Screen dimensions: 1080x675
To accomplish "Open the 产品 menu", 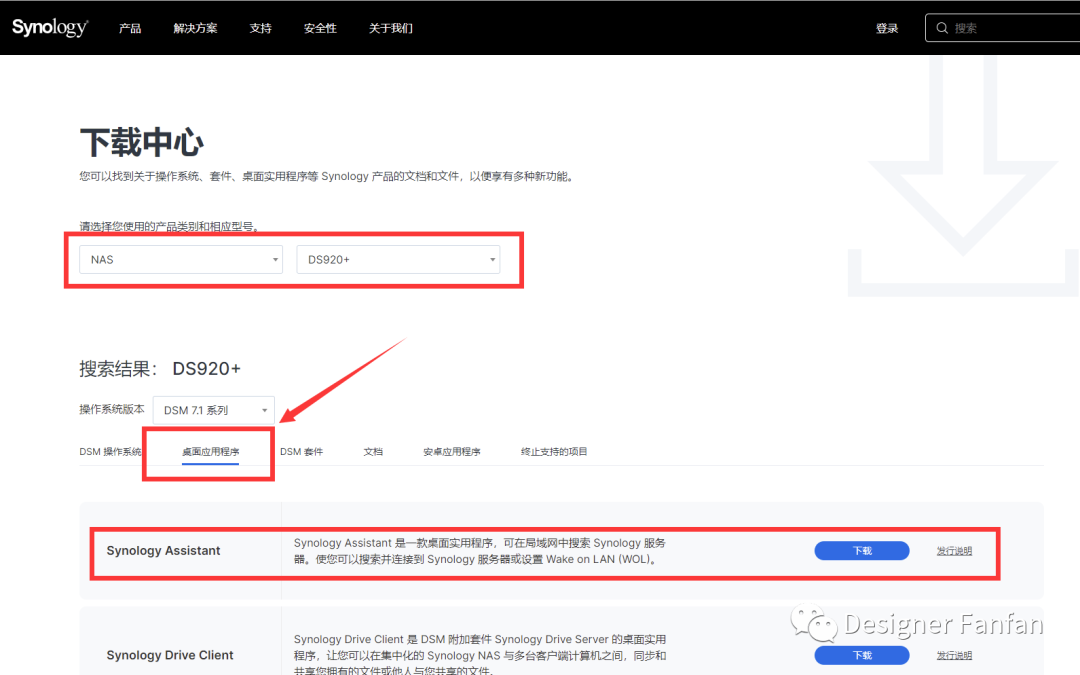I will (x=129, y=28).
